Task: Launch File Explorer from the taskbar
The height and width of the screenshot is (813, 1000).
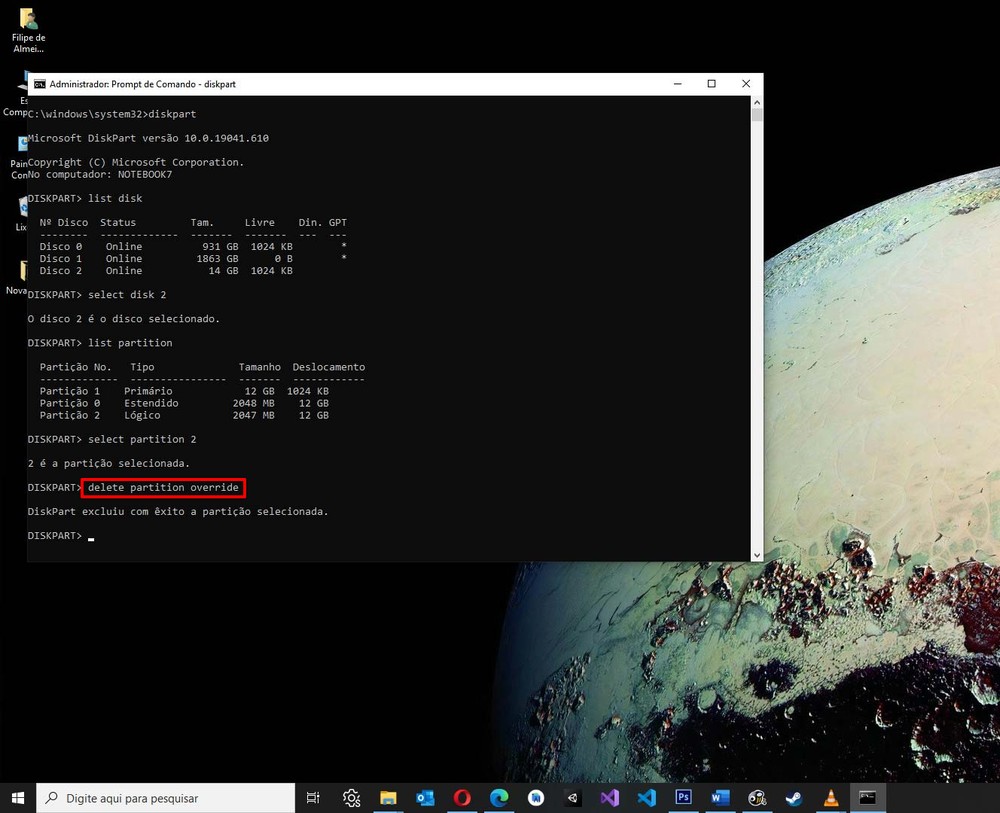Action: pyautogui.click(x=388, y=798)
